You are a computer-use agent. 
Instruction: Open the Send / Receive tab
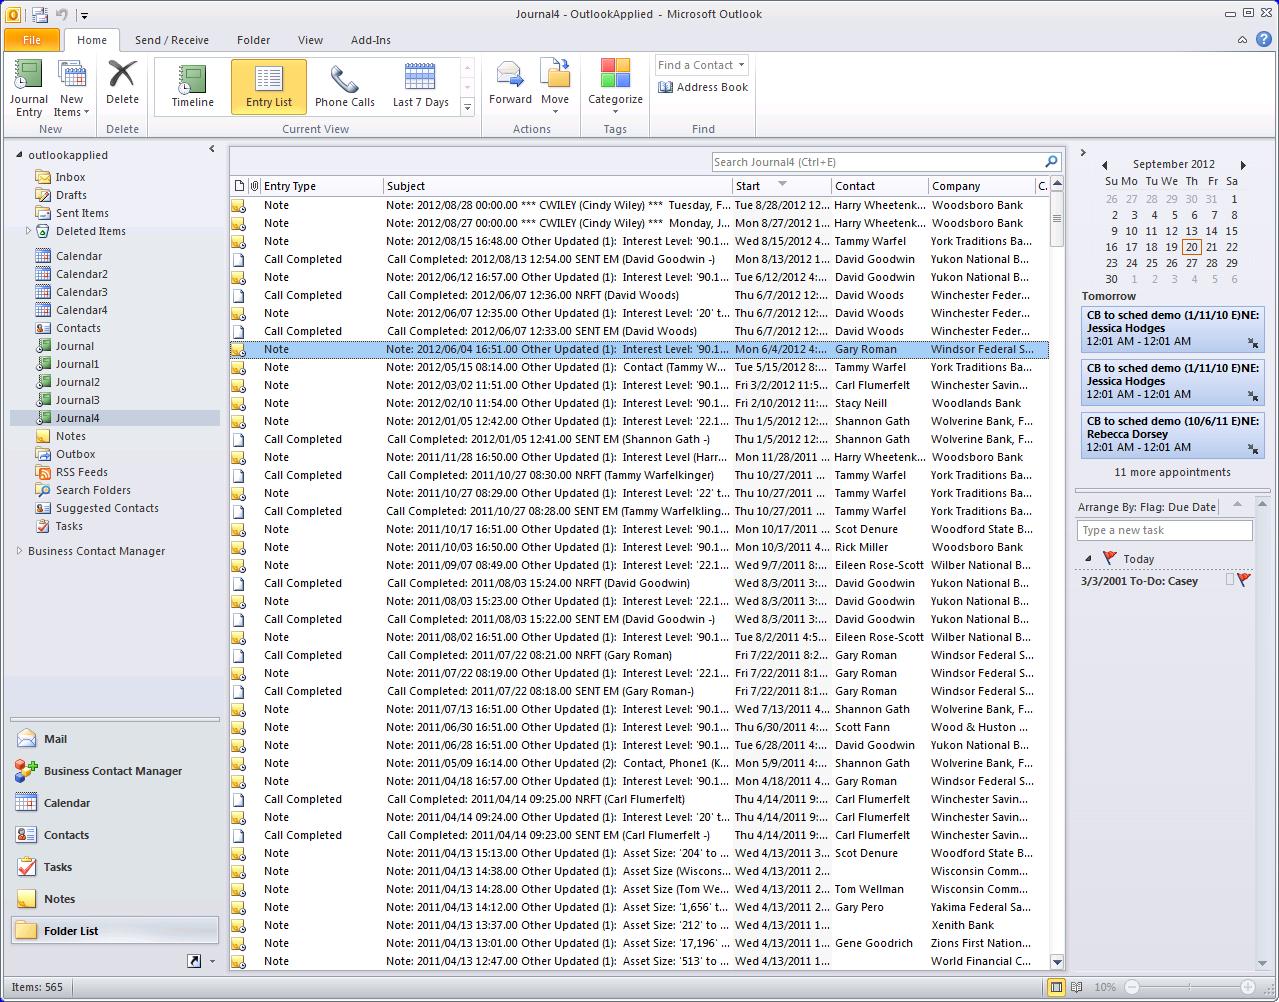coord(171,40)
